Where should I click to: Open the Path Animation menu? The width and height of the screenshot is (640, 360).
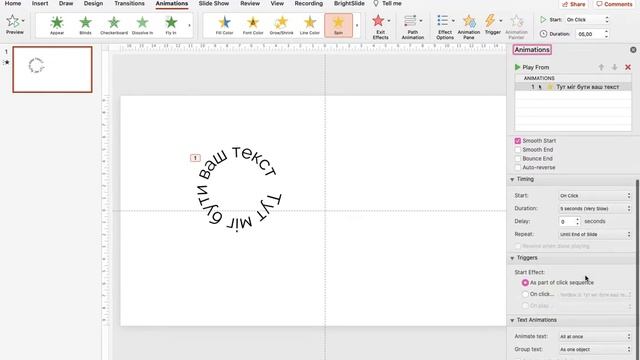coord(413,27)
